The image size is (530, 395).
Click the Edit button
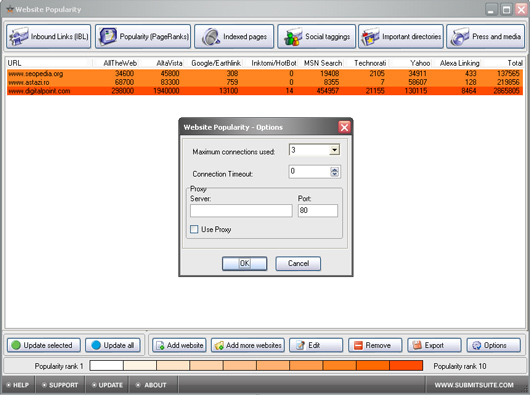click(x=316, y=345)
